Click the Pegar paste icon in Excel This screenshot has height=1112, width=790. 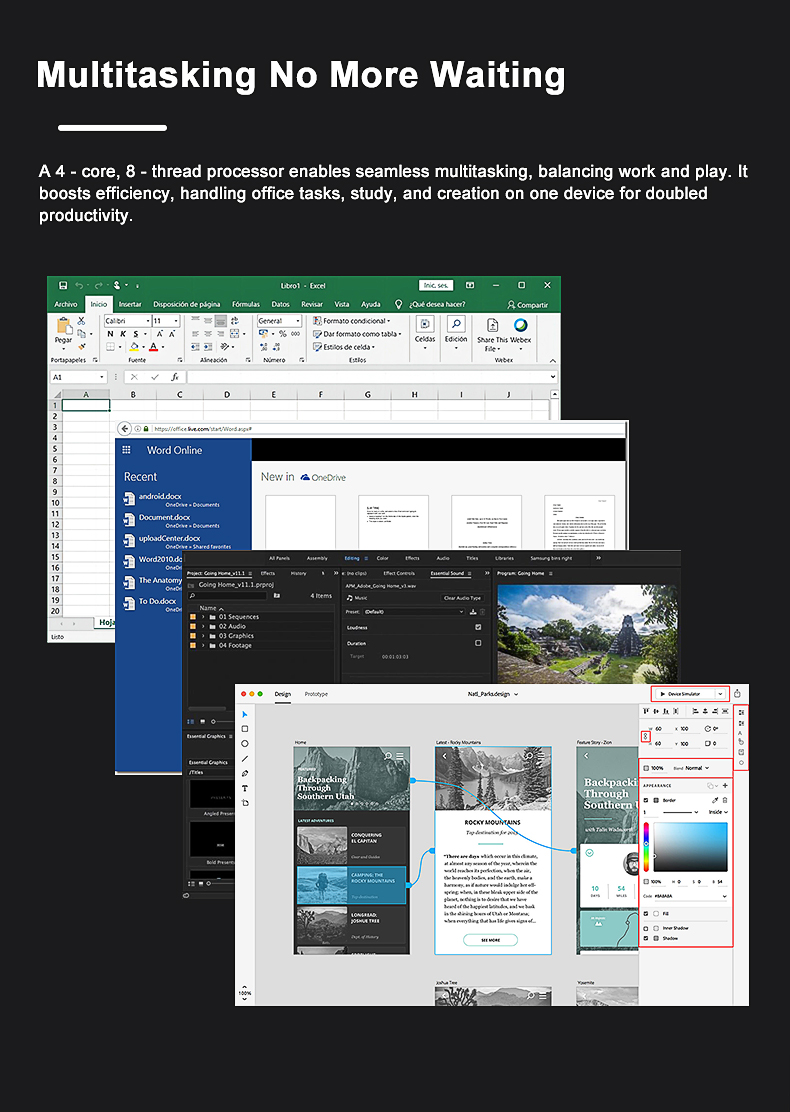(64, 326)
